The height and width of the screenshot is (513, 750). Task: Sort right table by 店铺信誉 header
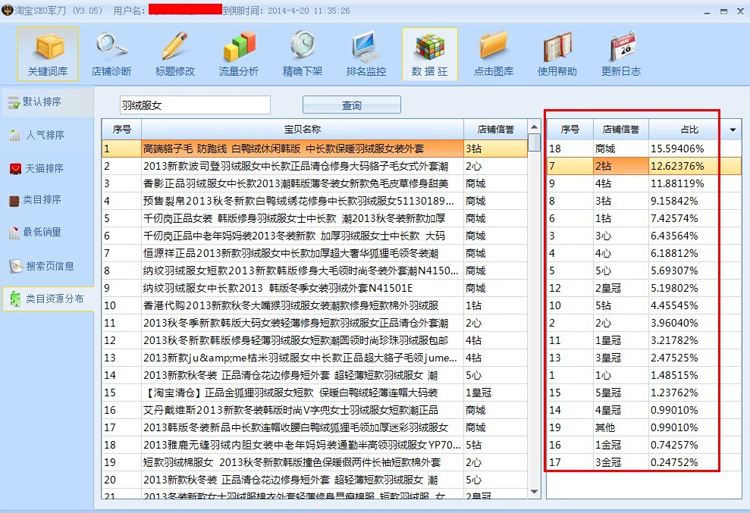pyautogui.click(x=621, y=129)
